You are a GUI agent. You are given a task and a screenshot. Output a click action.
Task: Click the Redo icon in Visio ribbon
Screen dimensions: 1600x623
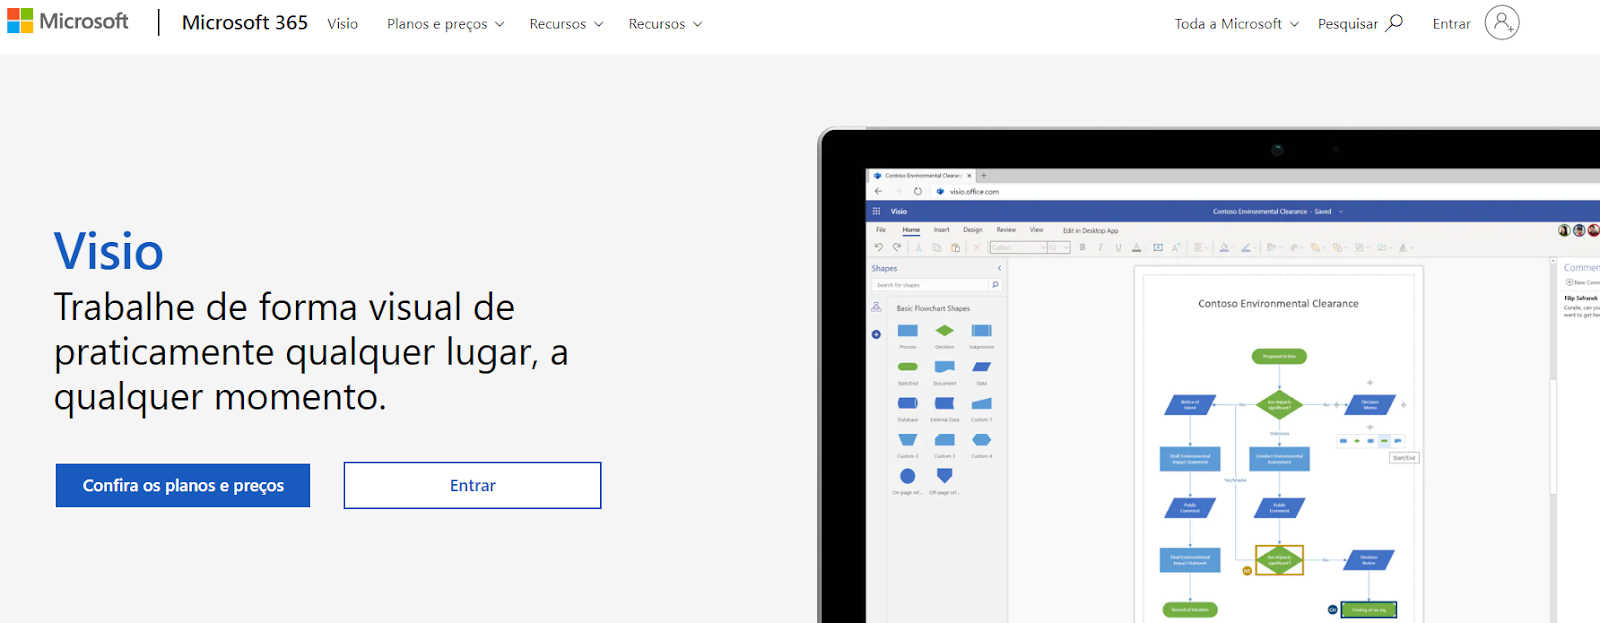(x=897, y=247)
